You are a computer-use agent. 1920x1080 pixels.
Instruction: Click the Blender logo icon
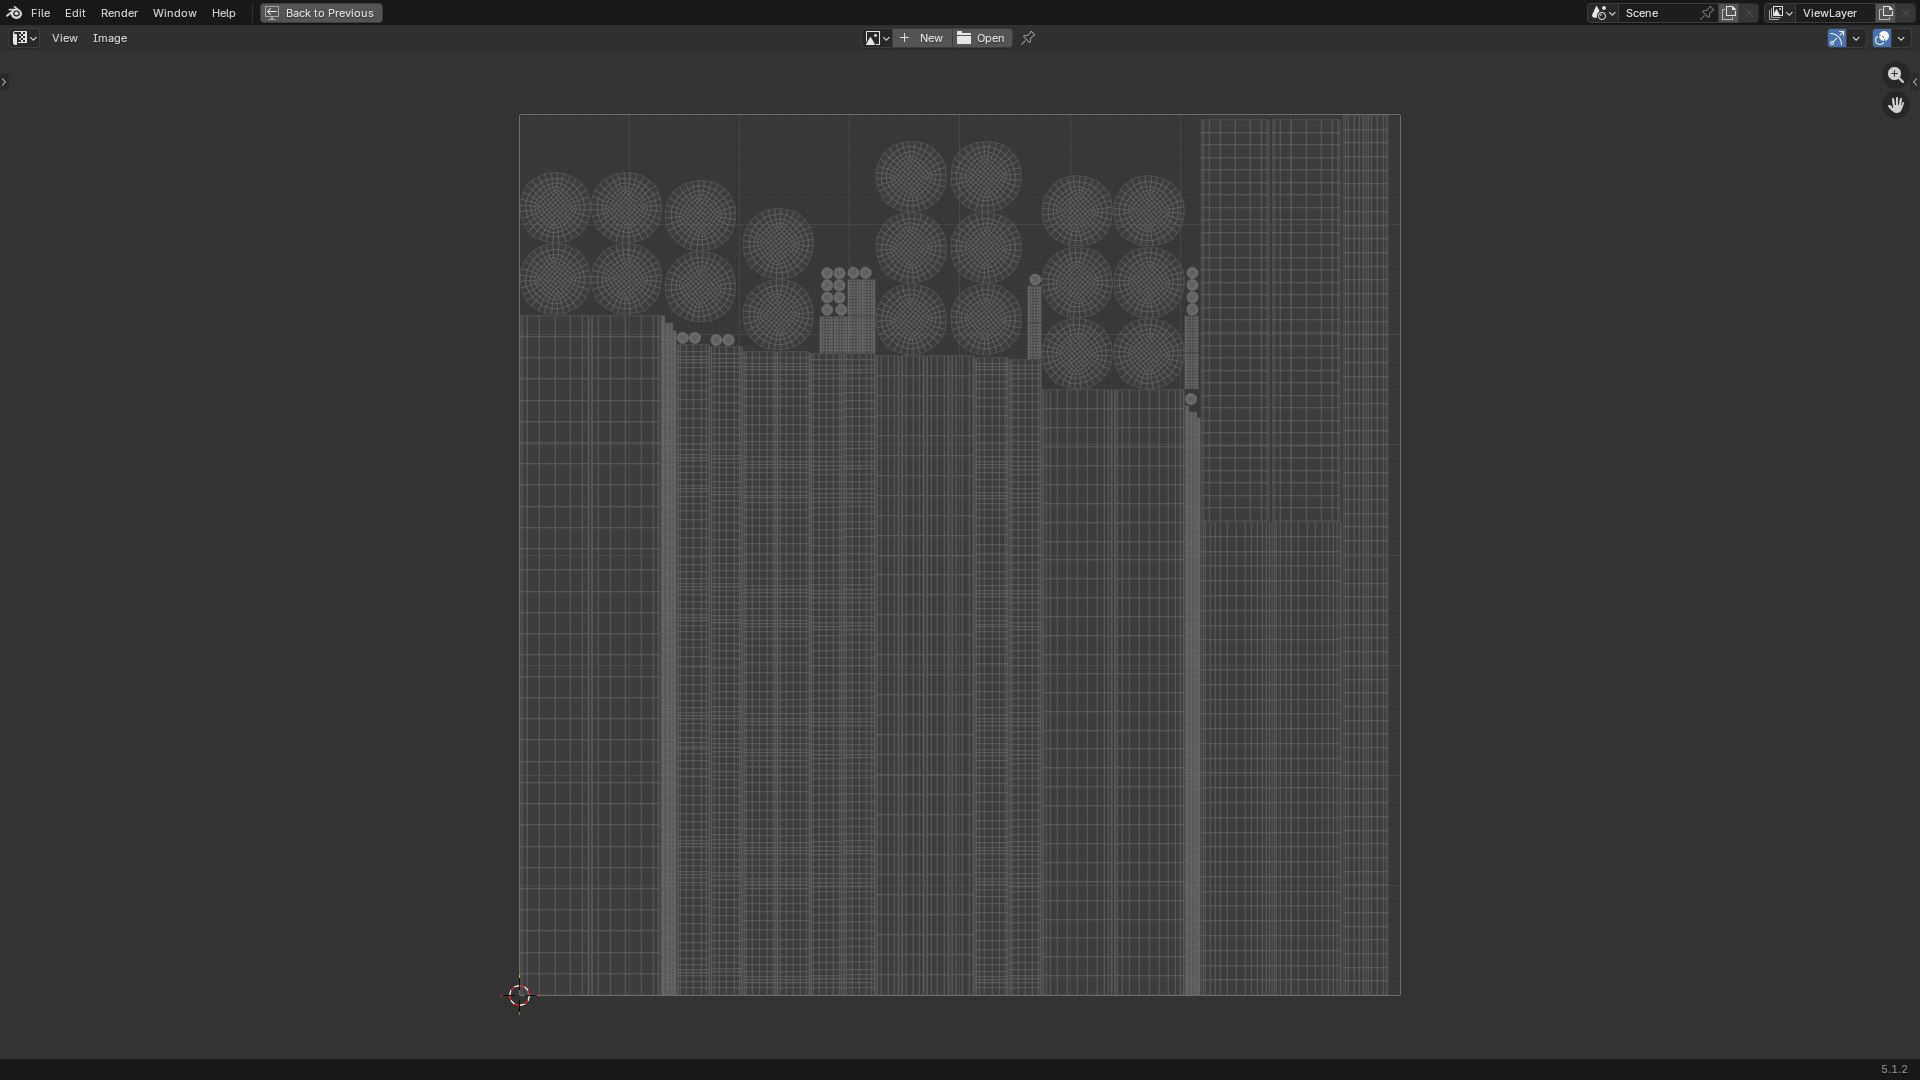tap(14, 13)
